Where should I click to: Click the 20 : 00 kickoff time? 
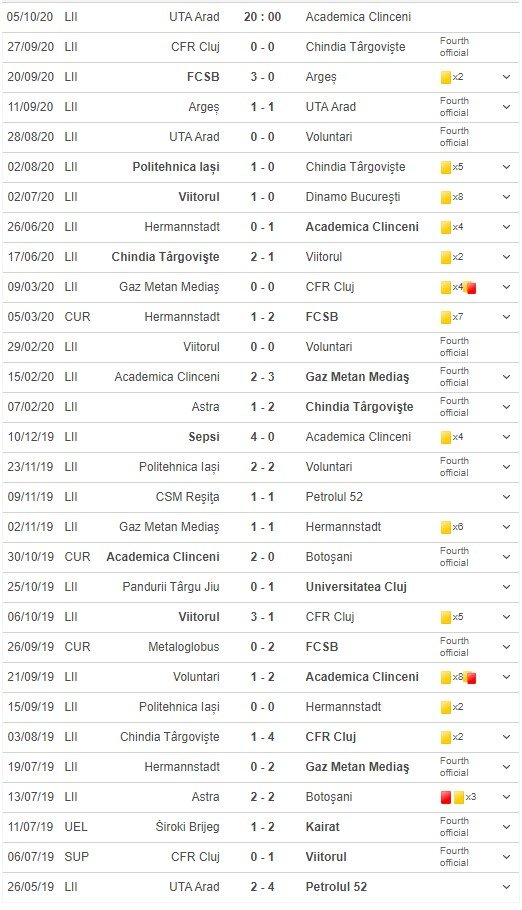(x=262, y=17)
